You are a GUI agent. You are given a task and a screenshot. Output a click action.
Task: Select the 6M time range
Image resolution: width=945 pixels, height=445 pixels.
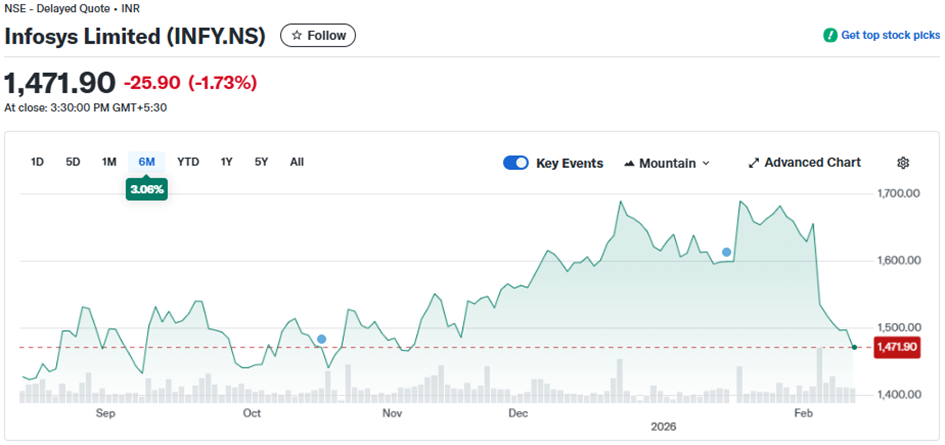pyautogui.click(x=146, y=162)
